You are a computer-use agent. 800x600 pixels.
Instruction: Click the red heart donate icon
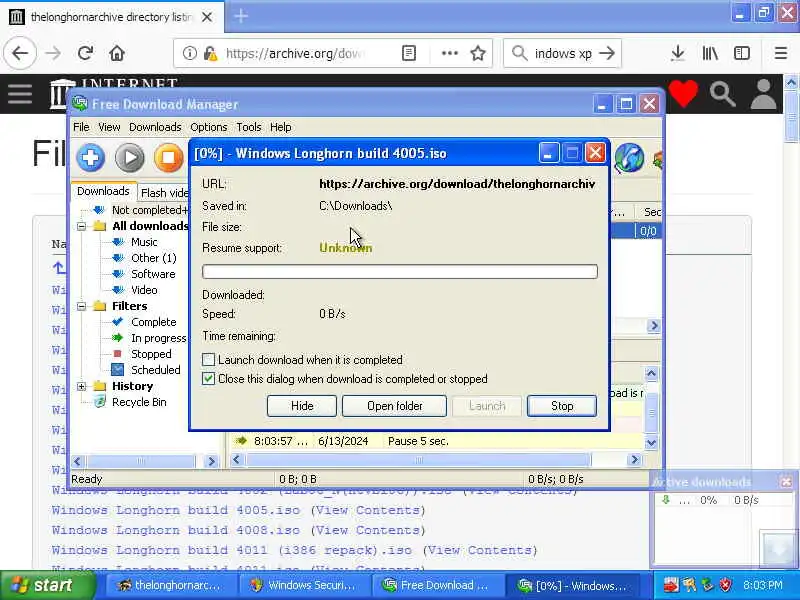(683, 93)
